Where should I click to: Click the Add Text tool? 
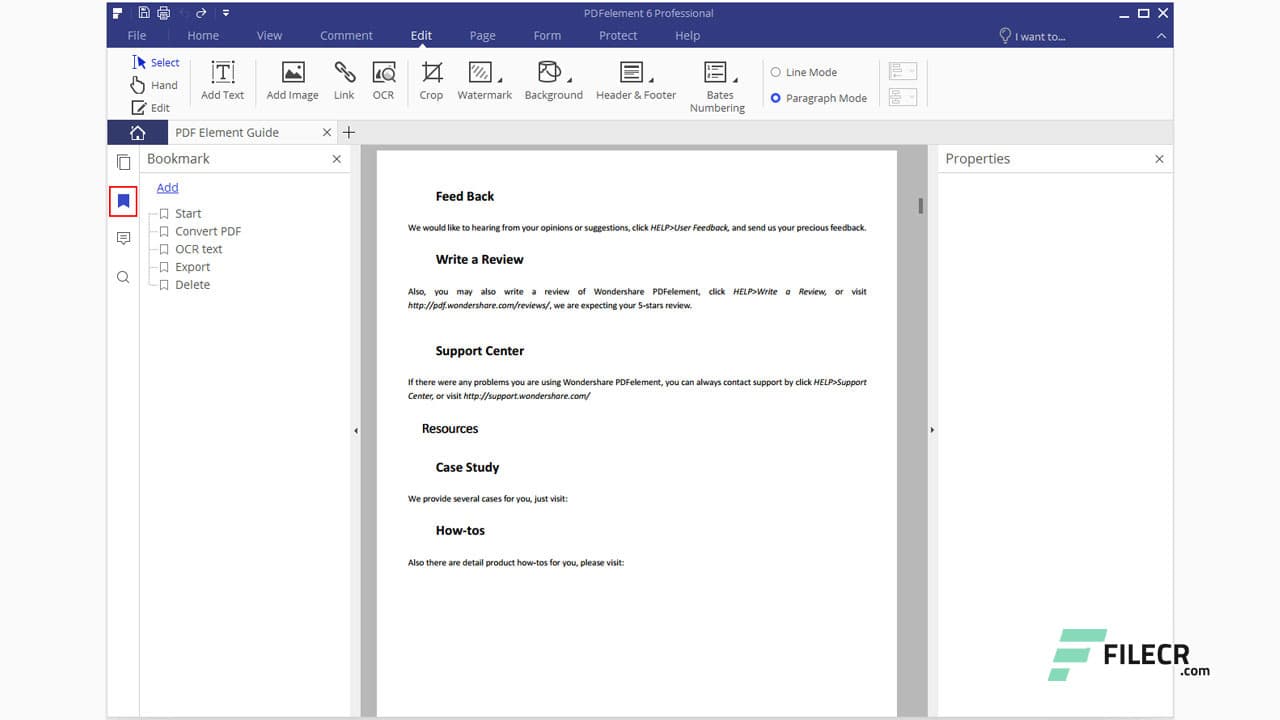click(221, 80)
